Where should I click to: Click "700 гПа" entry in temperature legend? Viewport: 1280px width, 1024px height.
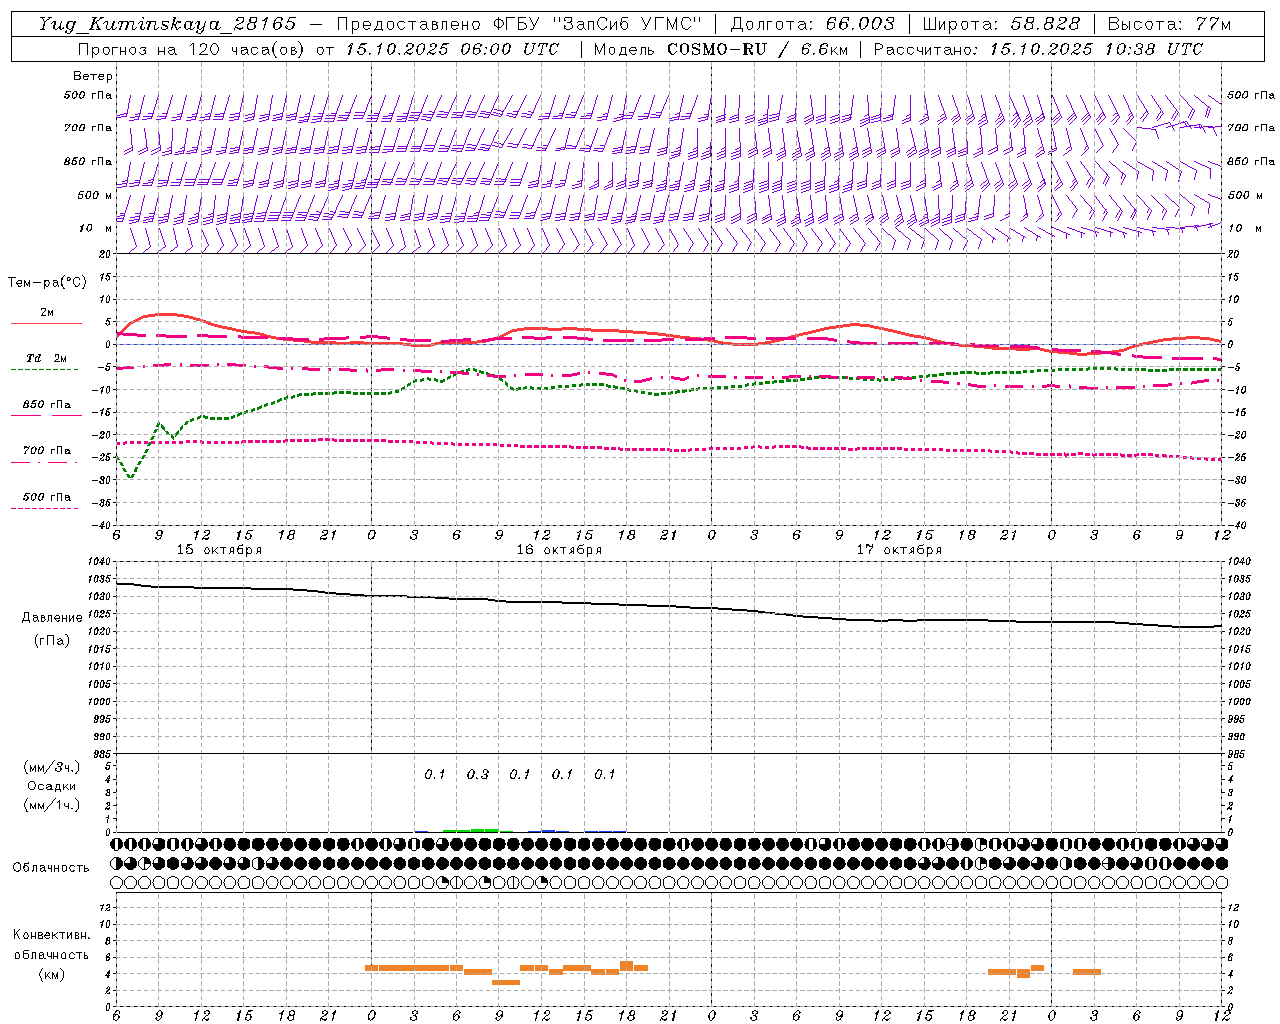point(47,451)
